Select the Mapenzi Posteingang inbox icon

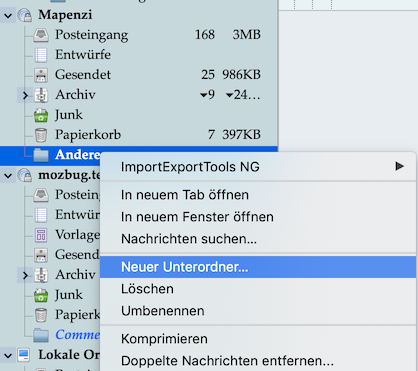click(41, 35)
